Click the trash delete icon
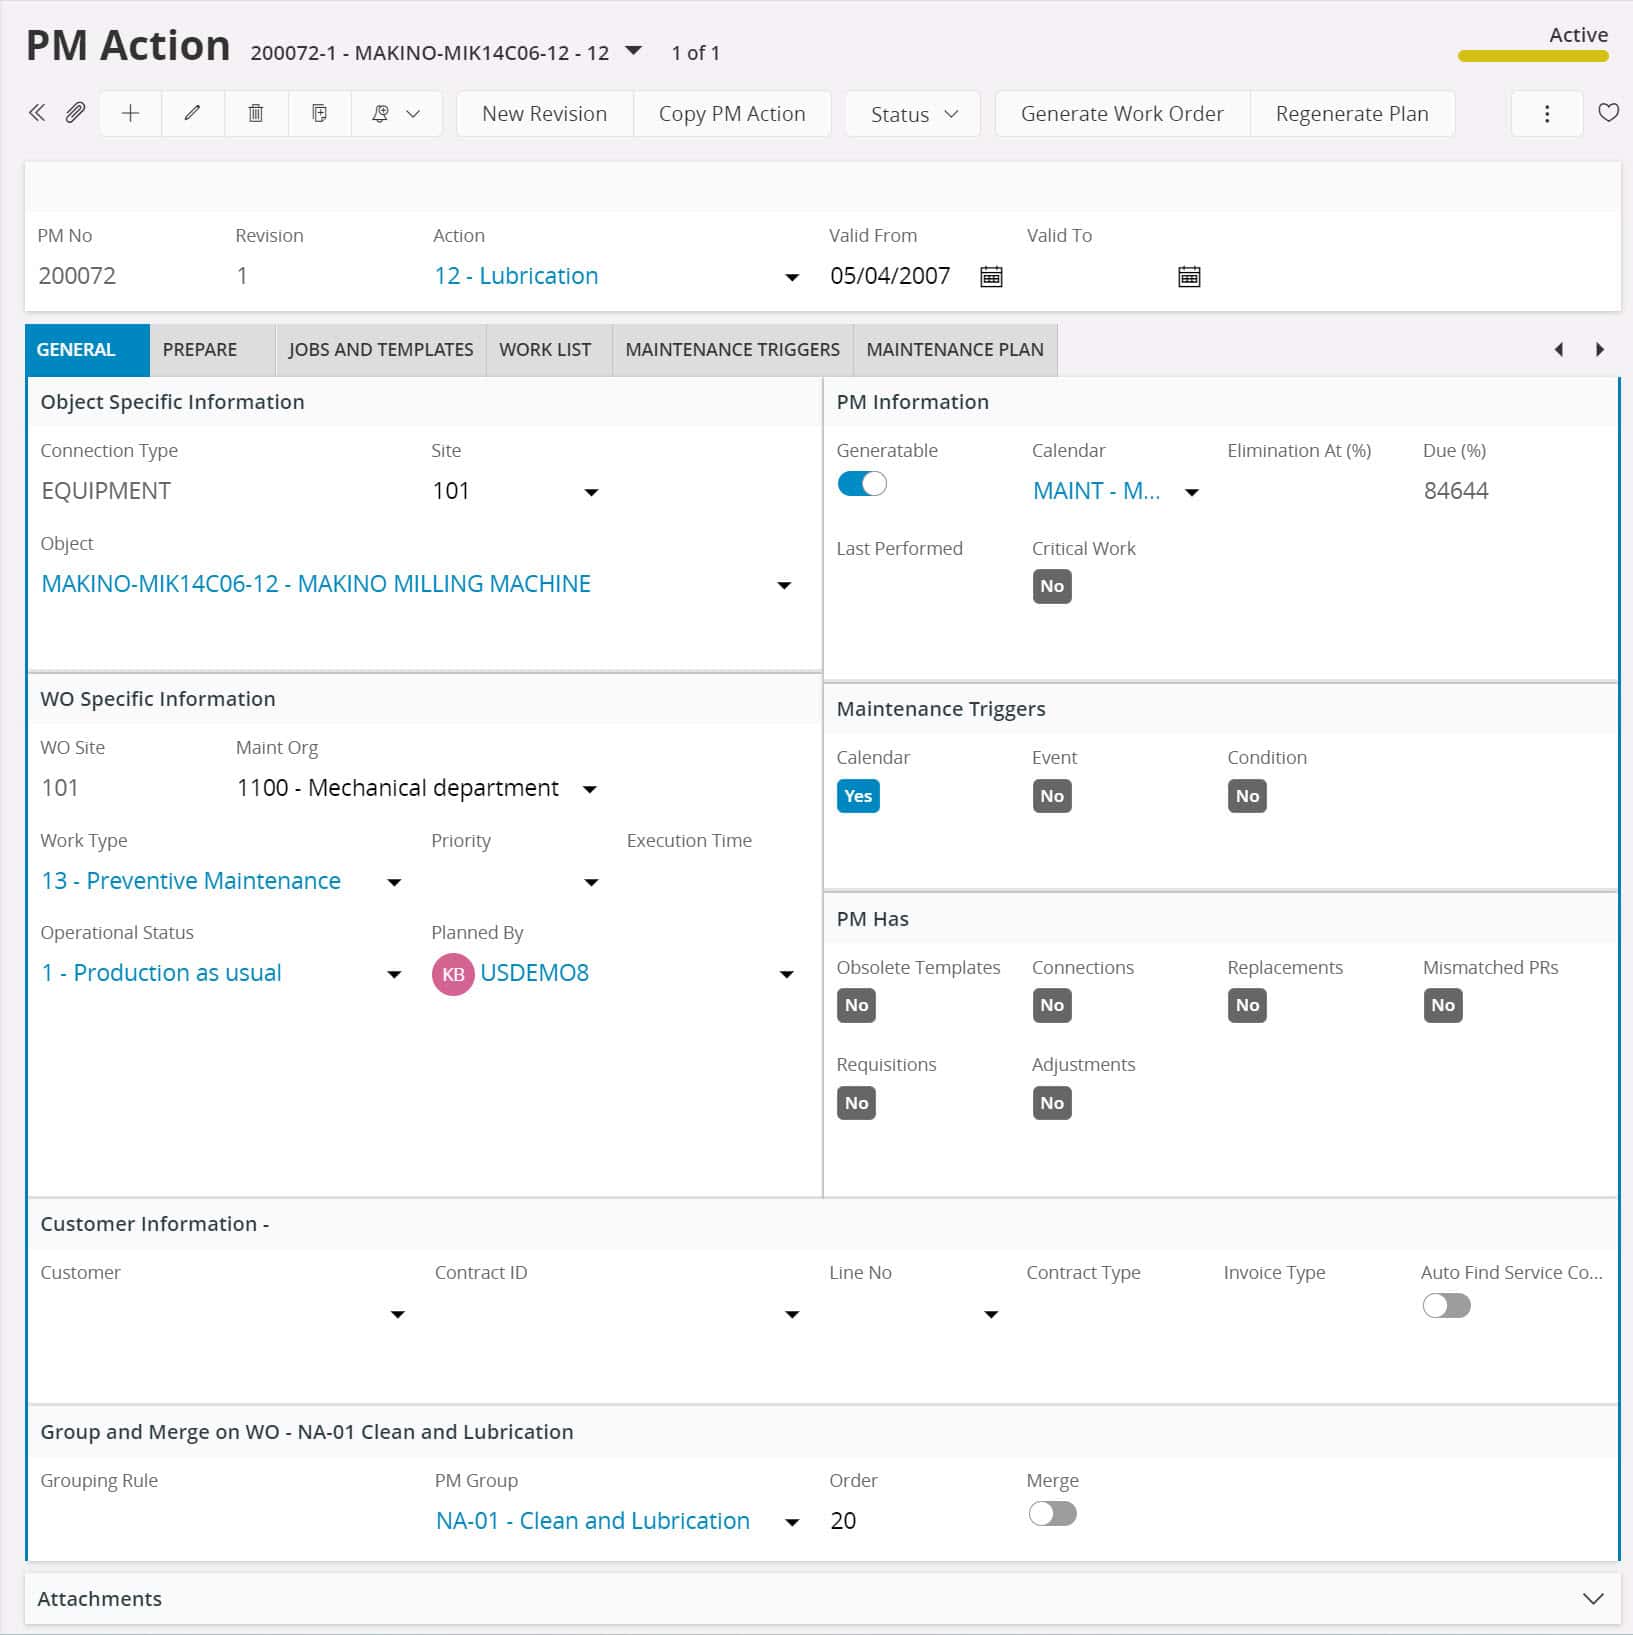 (256, 113)
